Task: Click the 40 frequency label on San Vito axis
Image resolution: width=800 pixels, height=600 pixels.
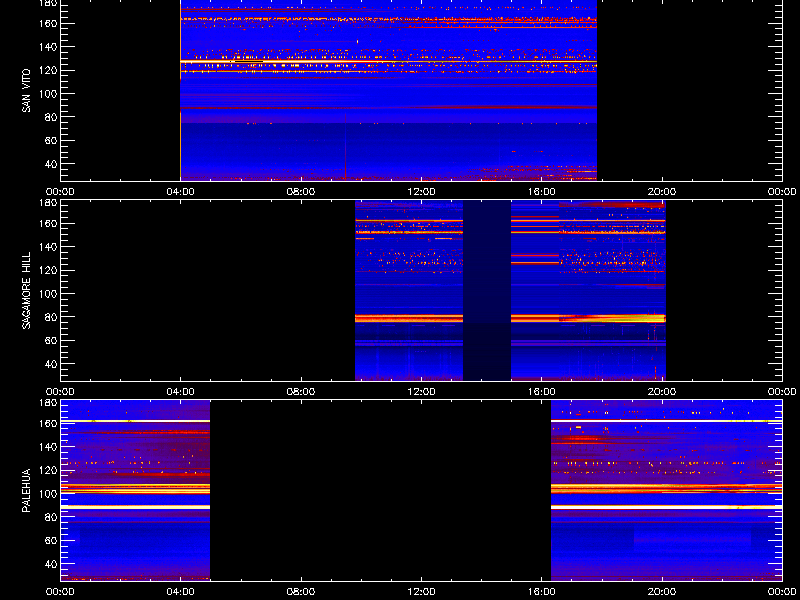Action: (x=50, y=164)
